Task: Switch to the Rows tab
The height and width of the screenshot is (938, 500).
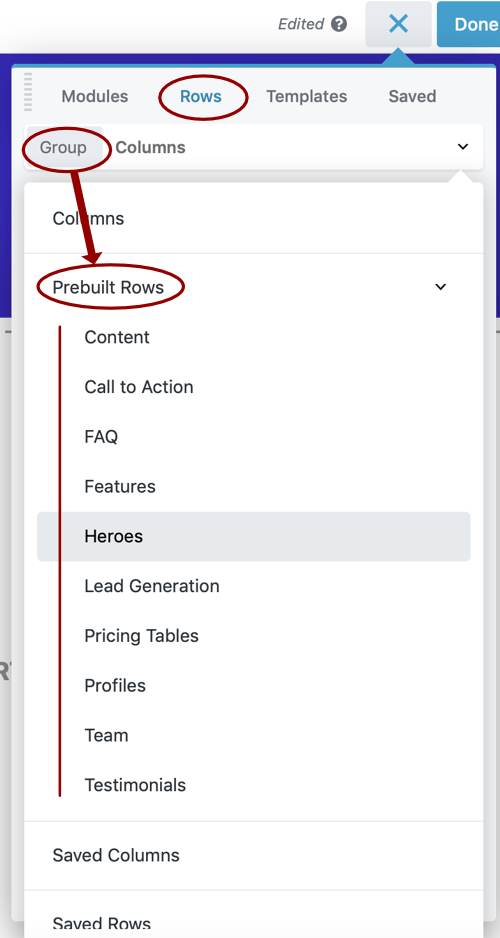Action: 201,96
